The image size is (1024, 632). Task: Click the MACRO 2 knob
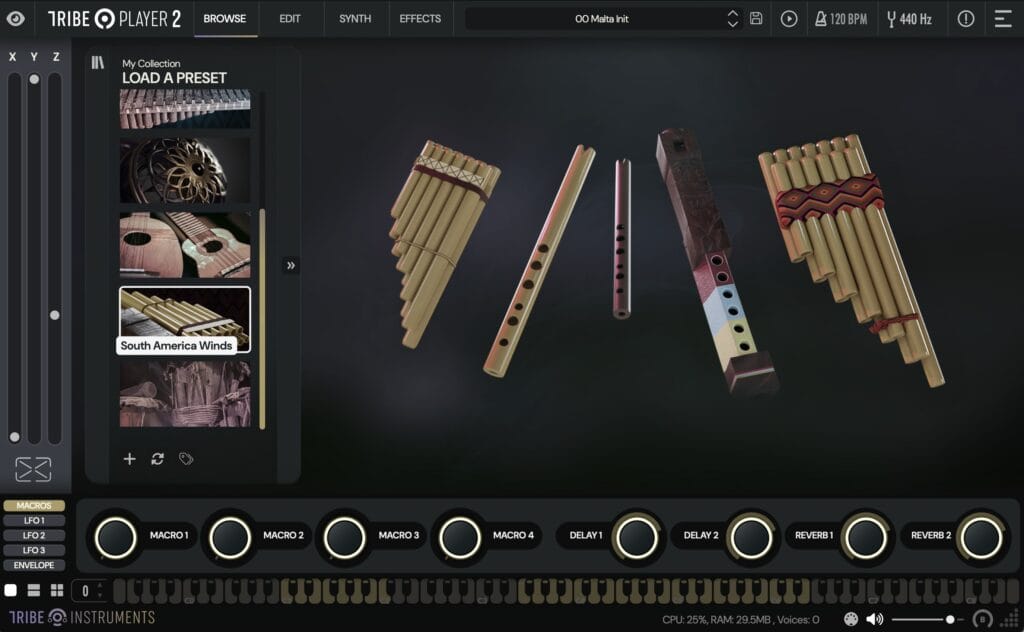click(x=230, y=538)
